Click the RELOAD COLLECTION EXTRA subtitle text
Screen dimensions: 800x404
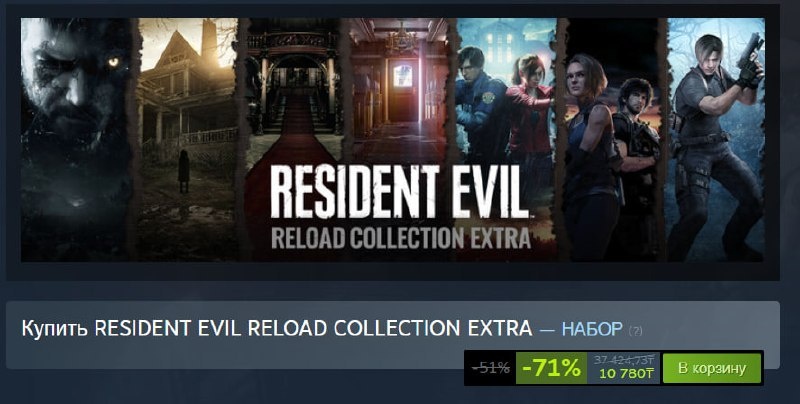(x=401, y=238)
